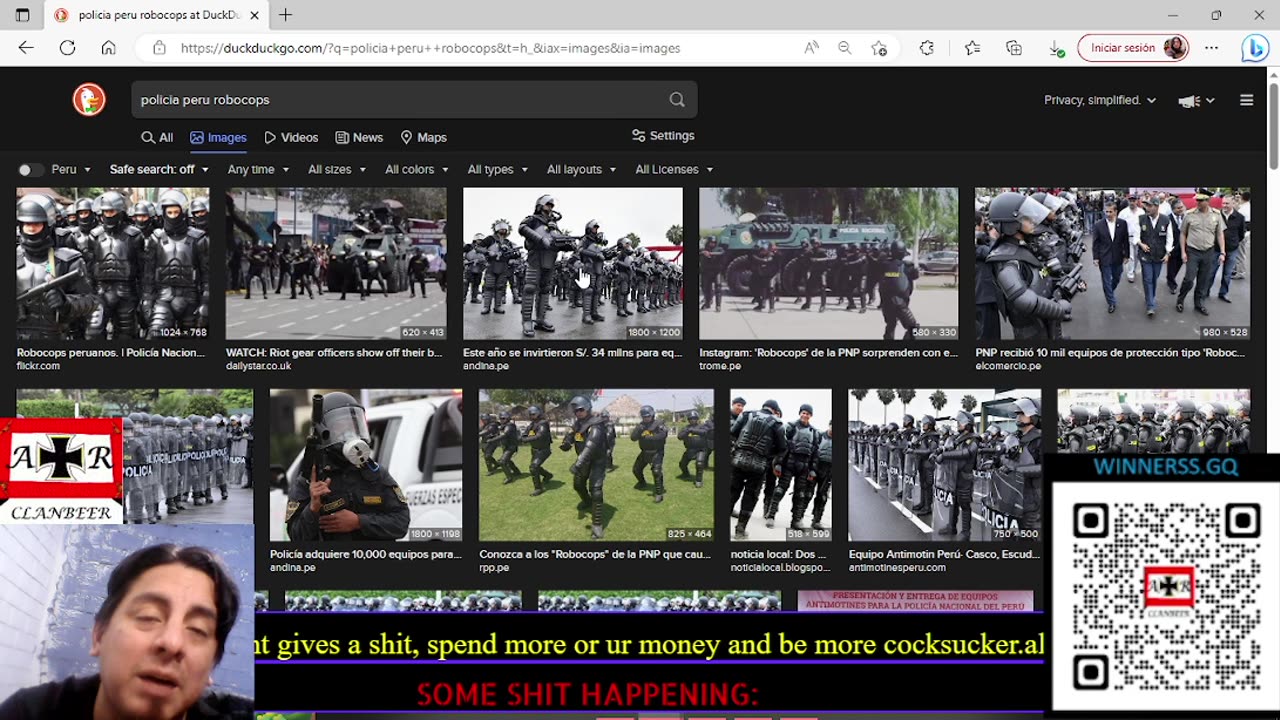The image size is (1280, 720).
Task: Click 'Conozca a los Robocops' title link
Action: click(595, 554)
